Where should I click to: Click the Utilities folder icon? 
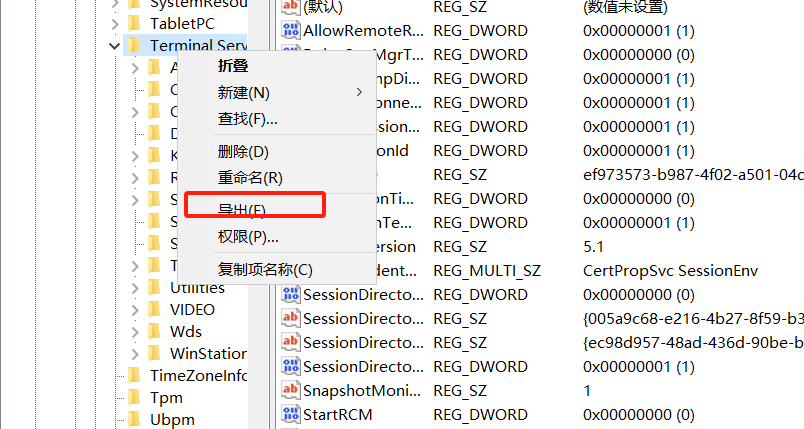click(154, 288)
